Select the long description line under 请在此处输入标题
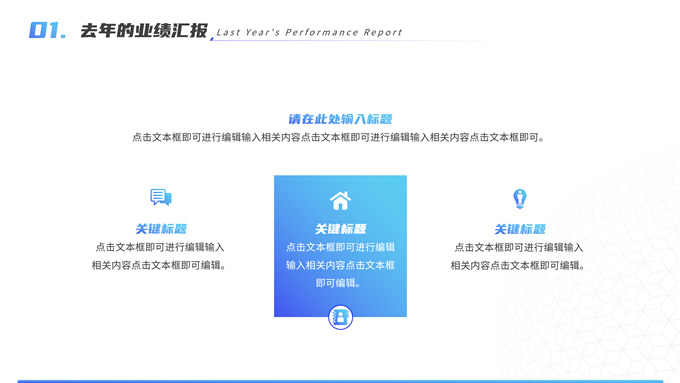 [338, 137]
